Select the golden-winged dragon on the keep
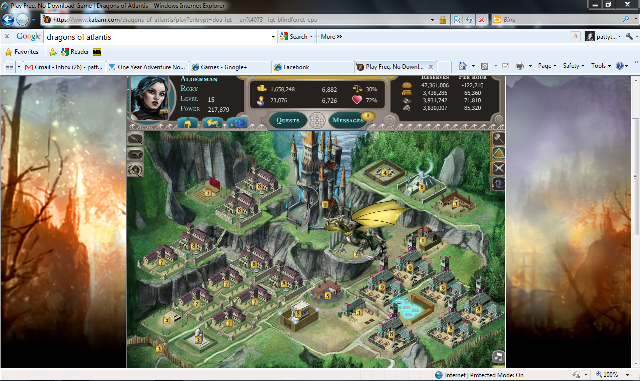640x381 pixels. pos(363,229)
